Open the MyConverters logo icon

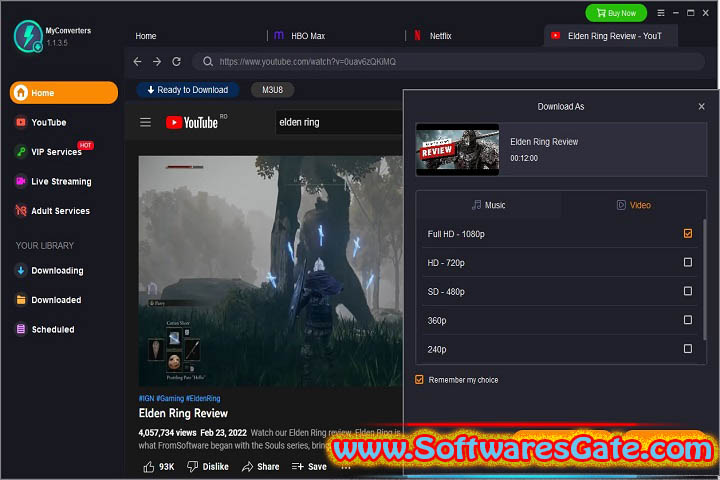(28, 36)
